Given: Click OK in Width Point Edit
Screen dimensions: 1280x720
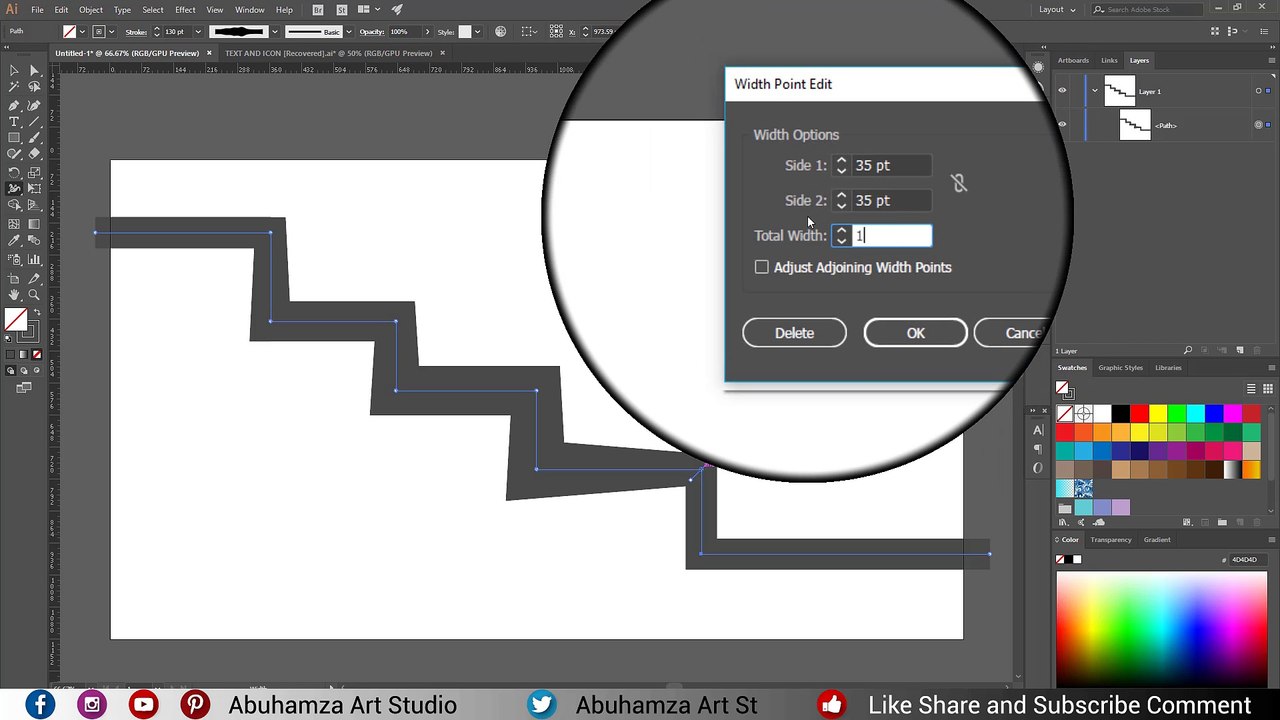Looking at the screenshot, I should [915, 333].
